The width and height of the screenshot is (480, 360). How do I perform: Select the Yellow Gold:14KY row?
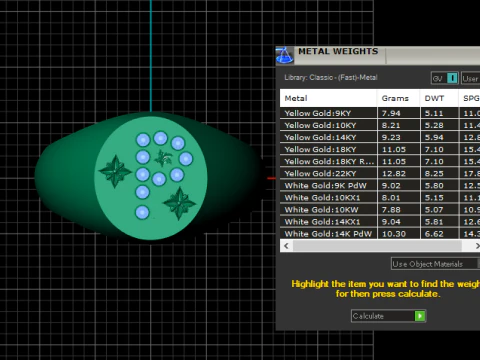point(380,137)
